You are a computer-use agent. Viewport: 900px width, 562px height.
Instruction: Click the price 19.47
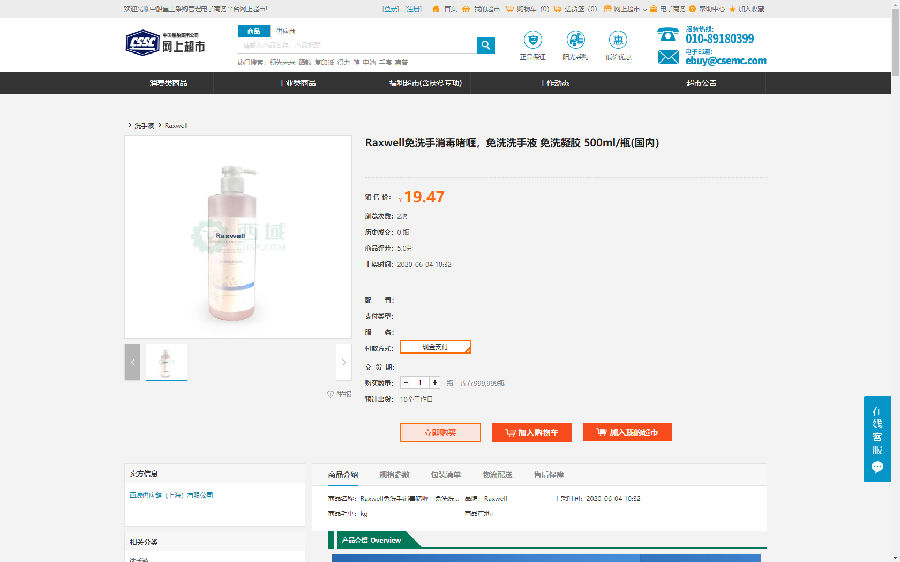424,197
